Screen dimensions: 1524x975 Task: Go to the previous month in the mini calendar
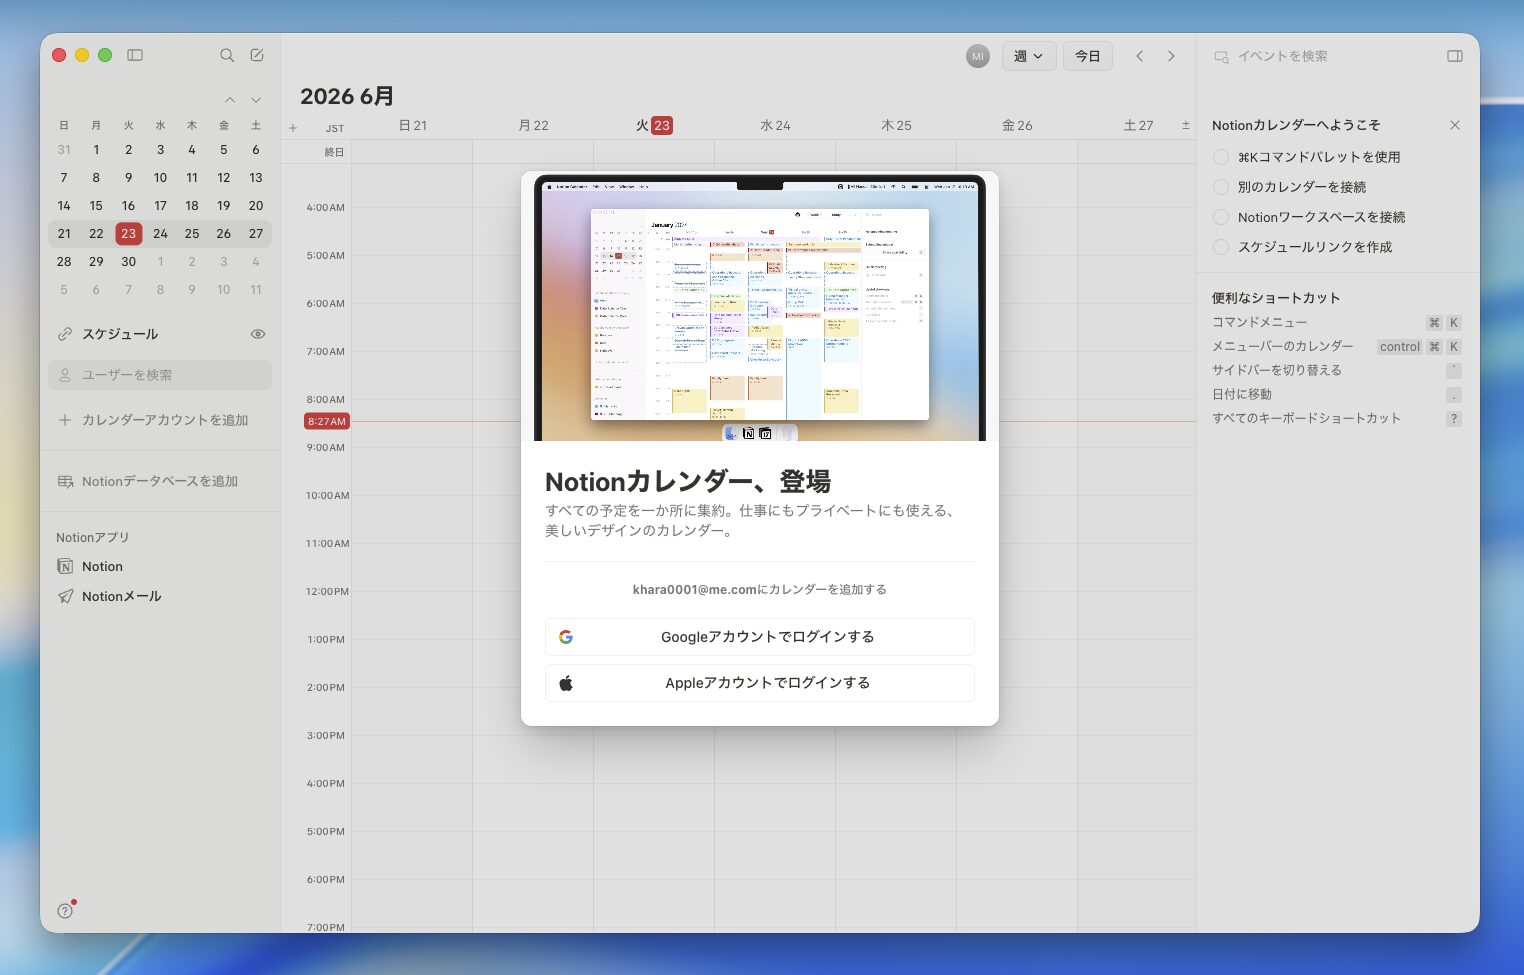[x=230, y=100]
